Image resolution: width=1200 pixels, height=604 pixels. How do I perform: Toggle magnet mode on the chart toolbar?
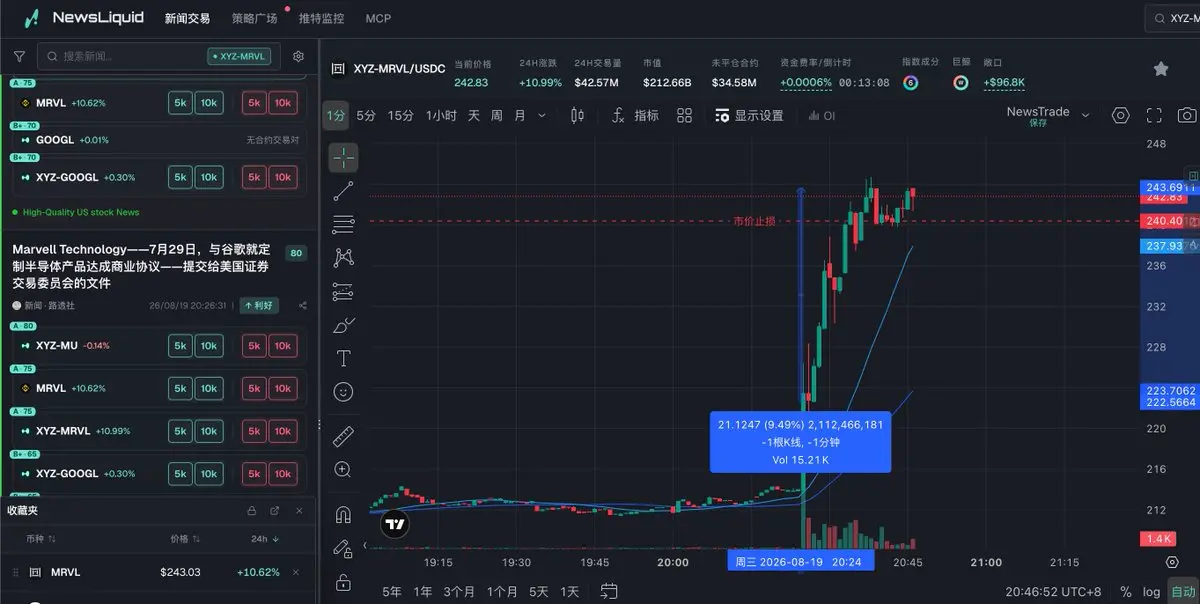(343, 514)
